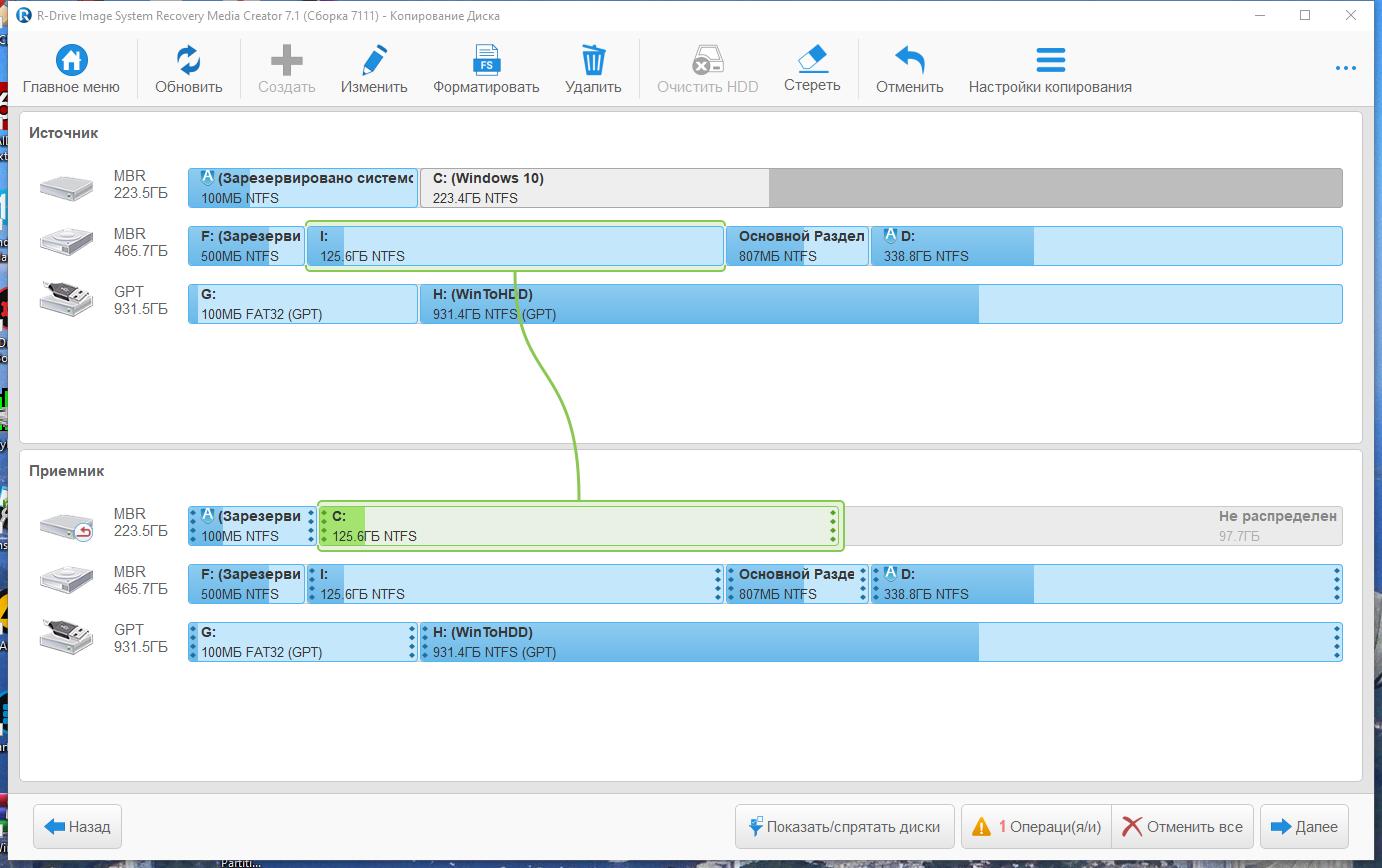Click Отменить все button

coord(1183,827)
